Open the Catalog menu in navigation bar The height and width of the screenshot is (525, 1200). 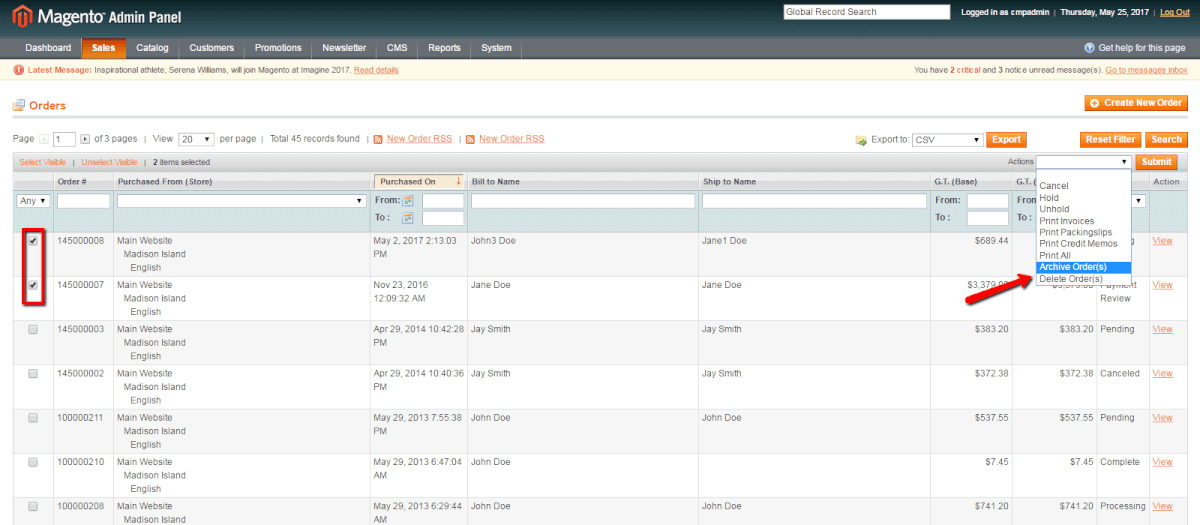pyautogui.click(x=152, y=48)
